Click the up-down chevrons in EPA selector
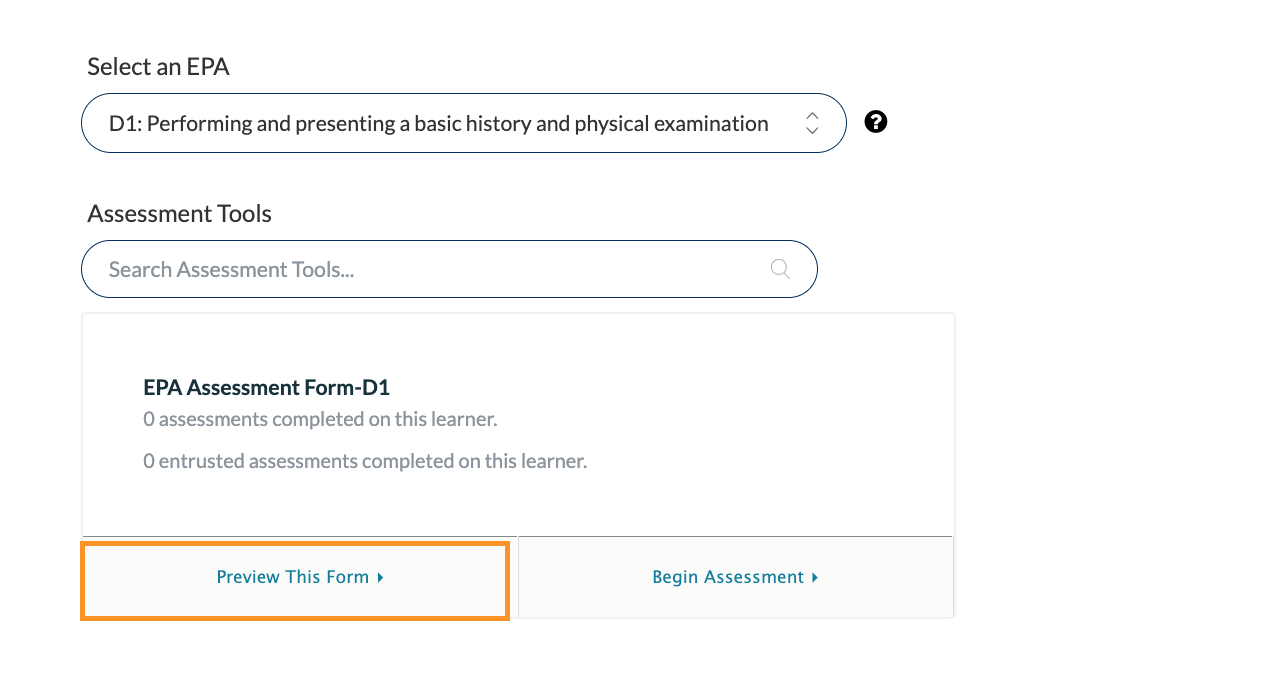 click(812, 123)
